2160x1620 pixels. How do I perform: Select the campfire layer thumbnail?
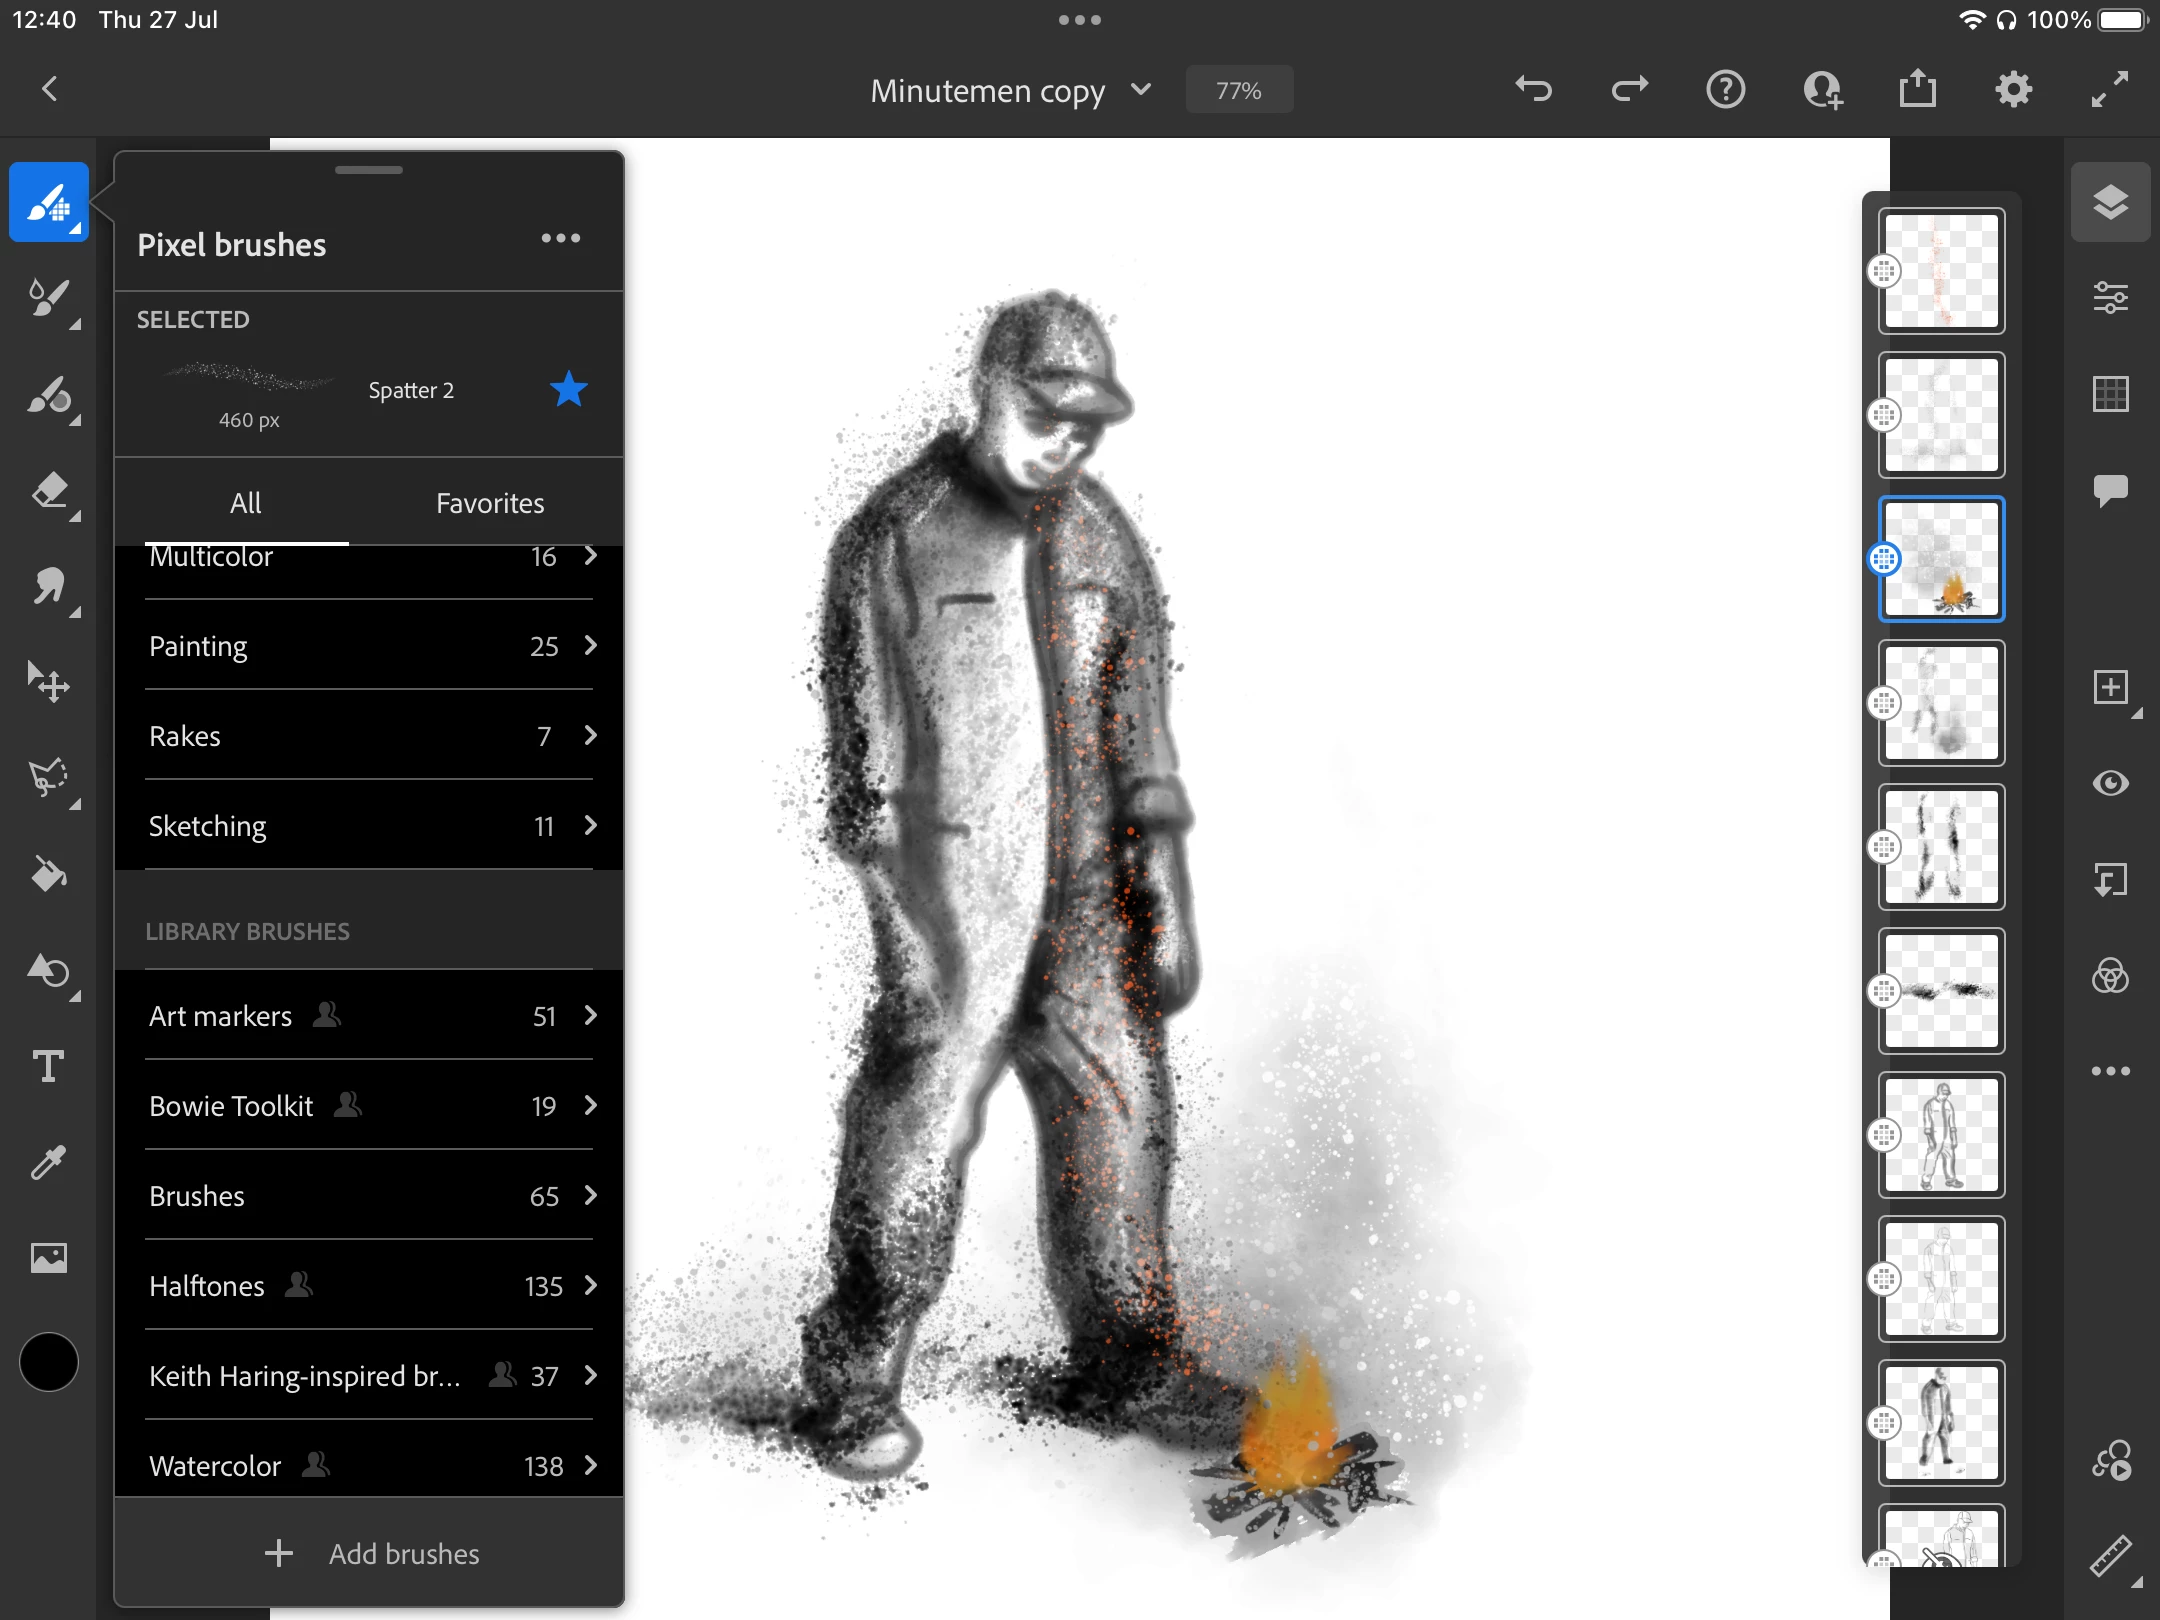click(1941, 559)
